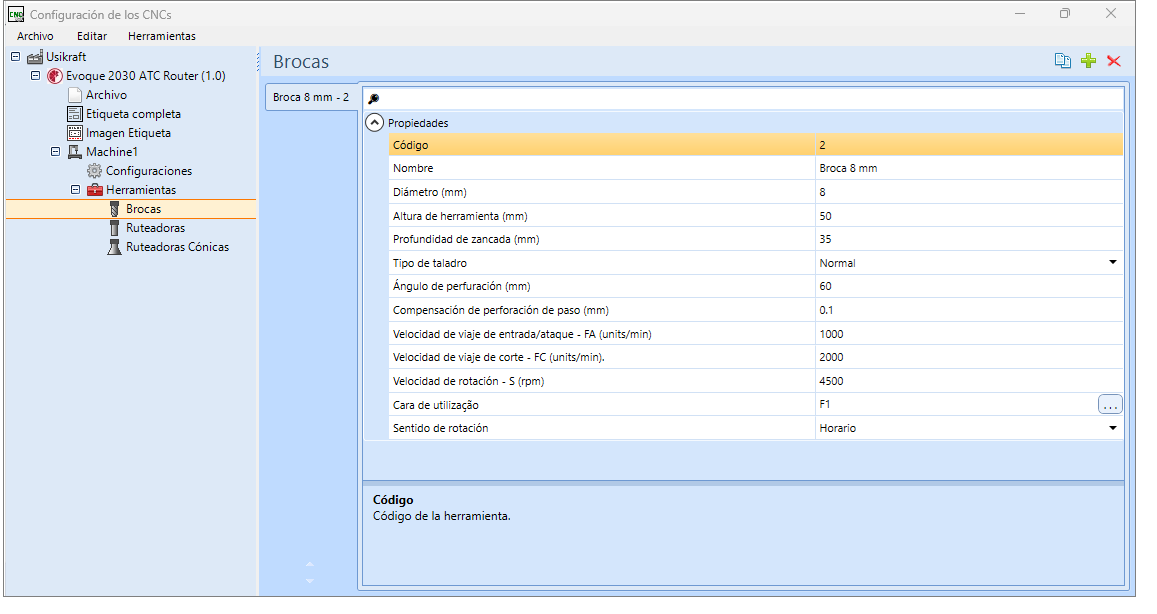Click the Cara de utilização label
Viewport: 1157px width, 614px height.
pyautogui.click(x=436, y=405)
